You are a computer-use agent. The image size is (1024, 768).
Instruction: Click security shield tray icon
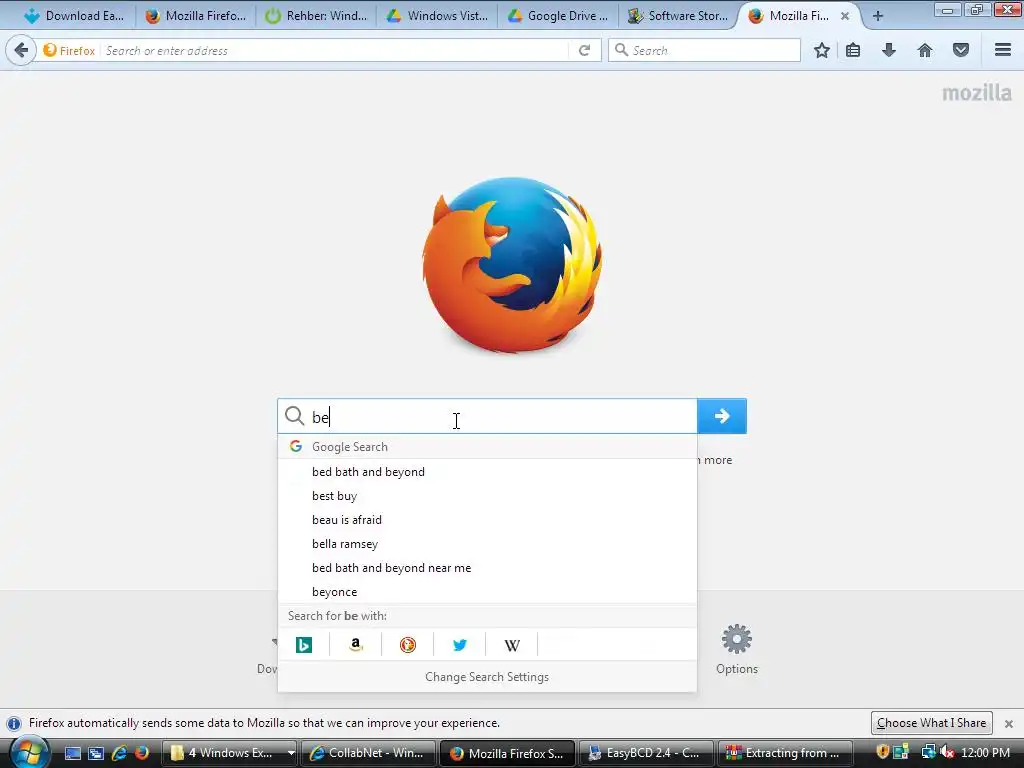click(882, 752)
